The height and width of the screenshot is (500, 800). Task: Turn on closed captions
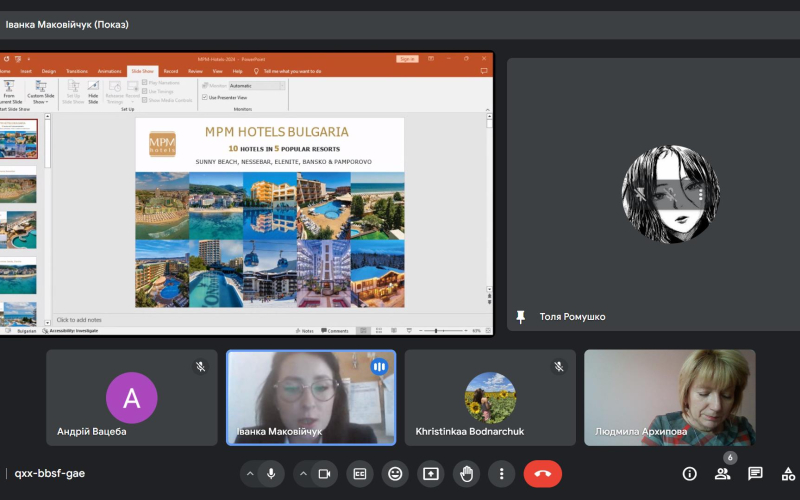(x=360, y=474)
